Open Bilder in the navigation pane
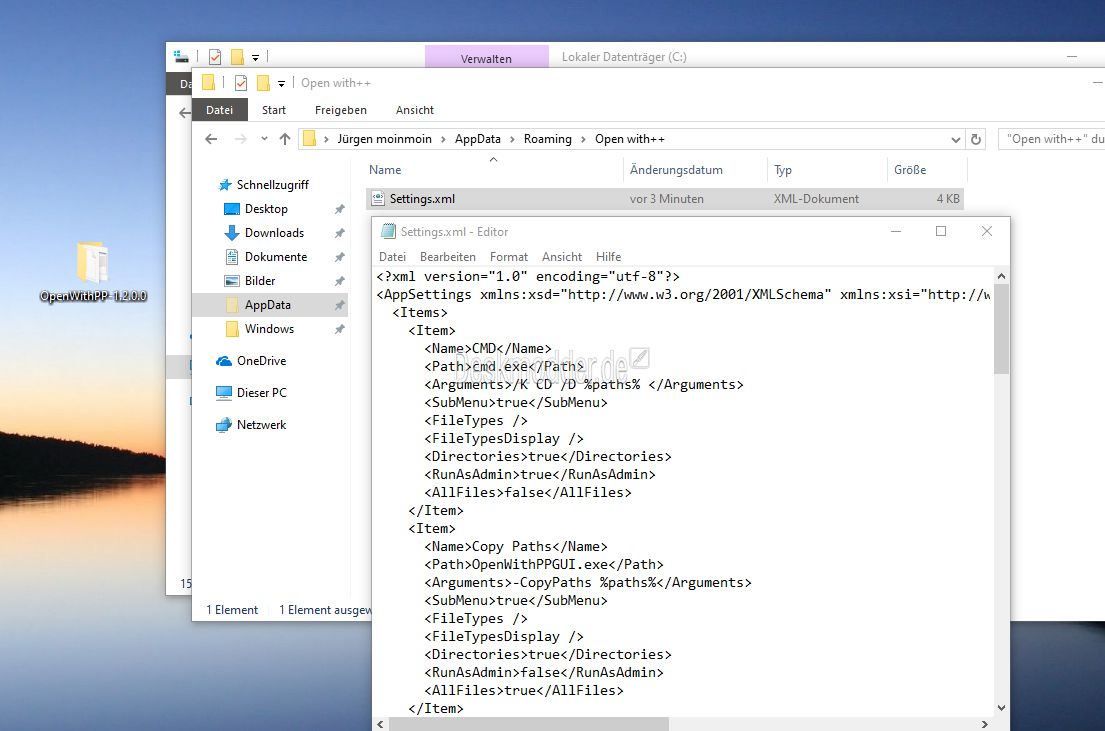Screen dimensions: 1105x731 (x=259, y=281)
